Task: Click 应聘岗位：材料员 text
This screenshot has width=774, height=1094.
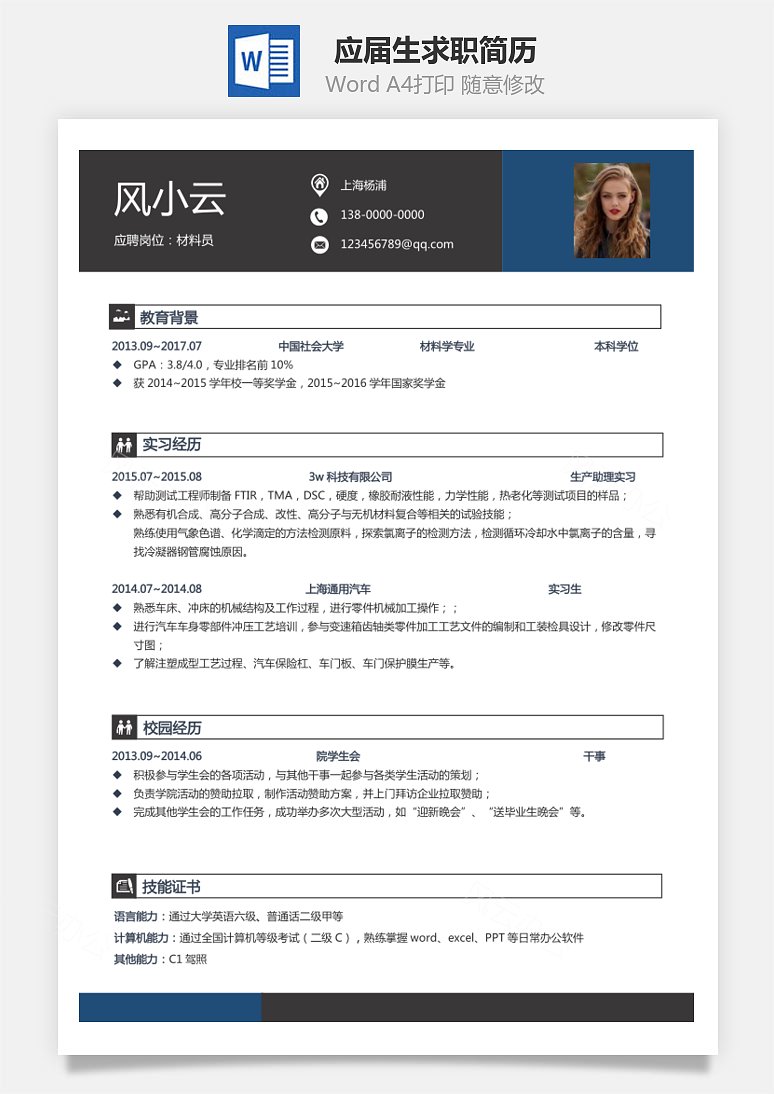Action: click(x=163, y=240)
